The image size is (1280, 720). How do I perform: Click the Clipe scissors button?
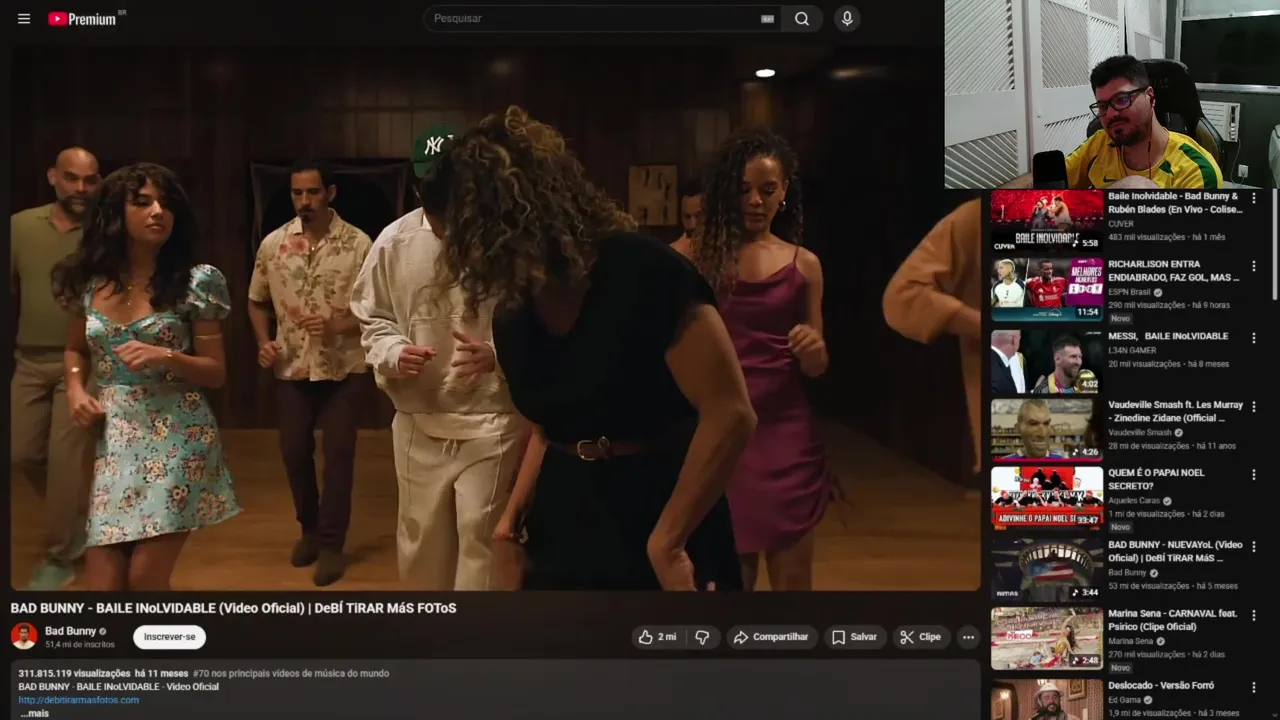pos(920,637)
